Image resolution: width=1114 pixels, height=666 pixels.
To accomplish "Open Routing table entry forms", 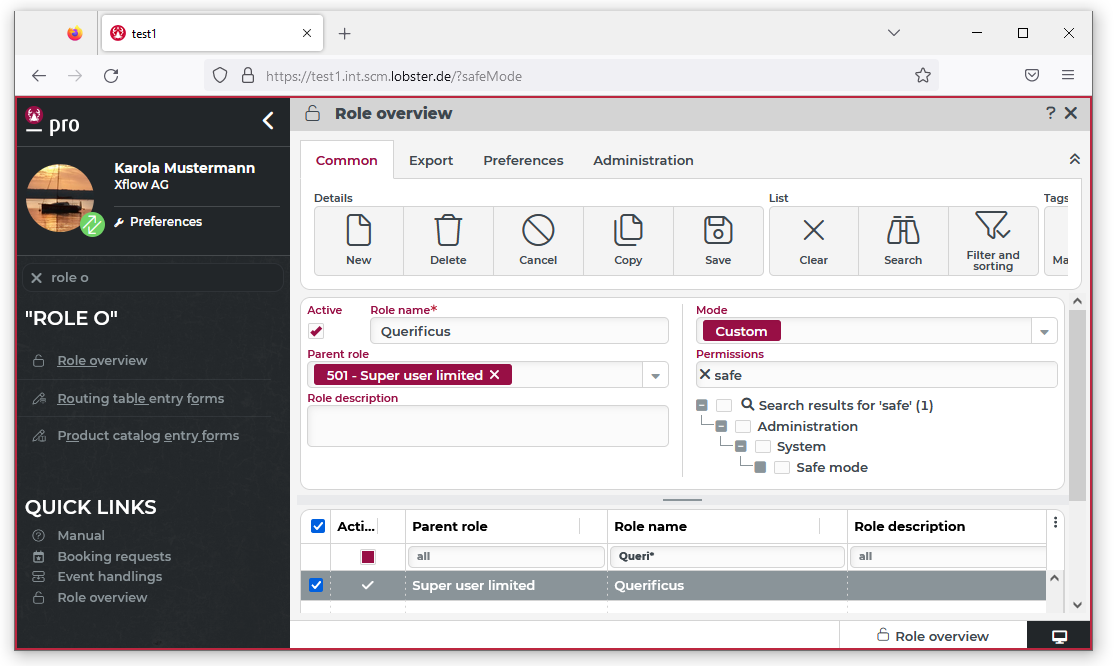I will [141, 399].
